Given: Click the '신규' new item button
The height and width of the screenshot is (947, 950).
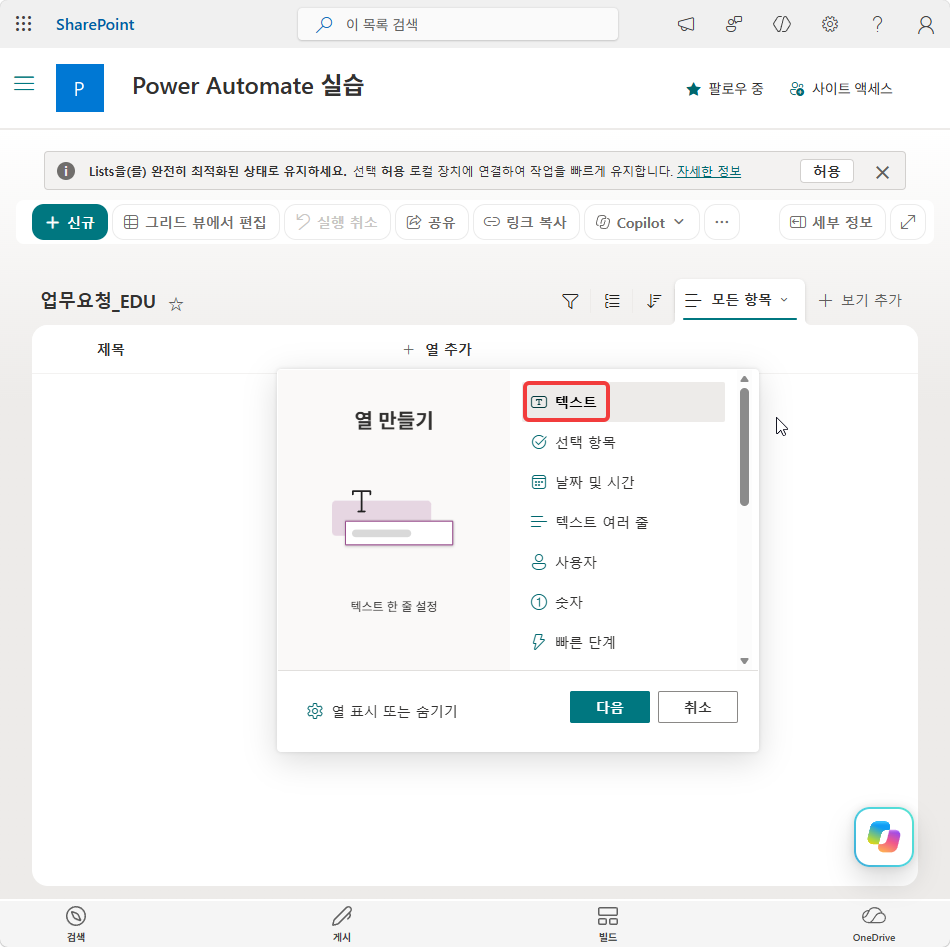Looking at the screenshot, I should pyautogui.click(x=70, y=222).
